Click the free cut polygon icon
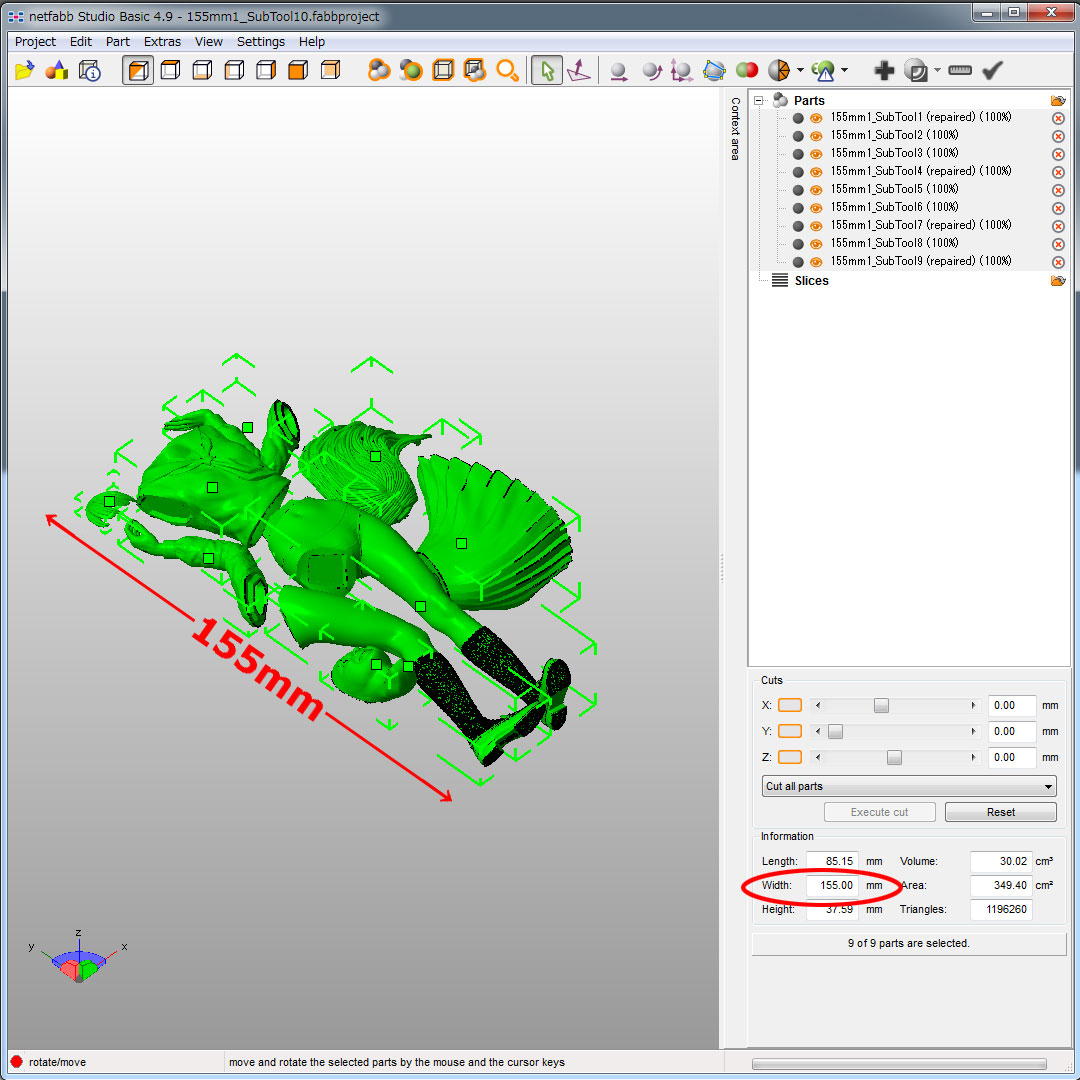This screenshot has width=1080, height=1080. 714,70
